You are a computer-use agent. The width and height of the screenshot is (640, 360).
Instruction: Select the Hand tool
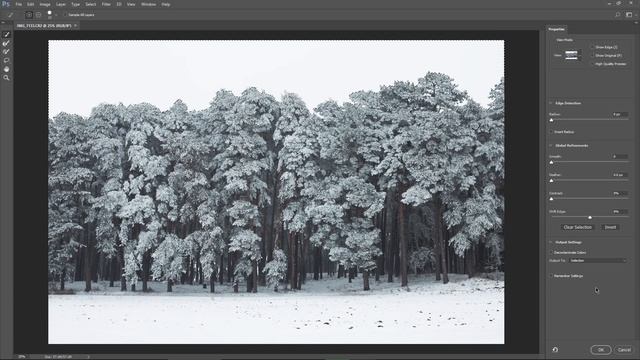pos(6,69)
